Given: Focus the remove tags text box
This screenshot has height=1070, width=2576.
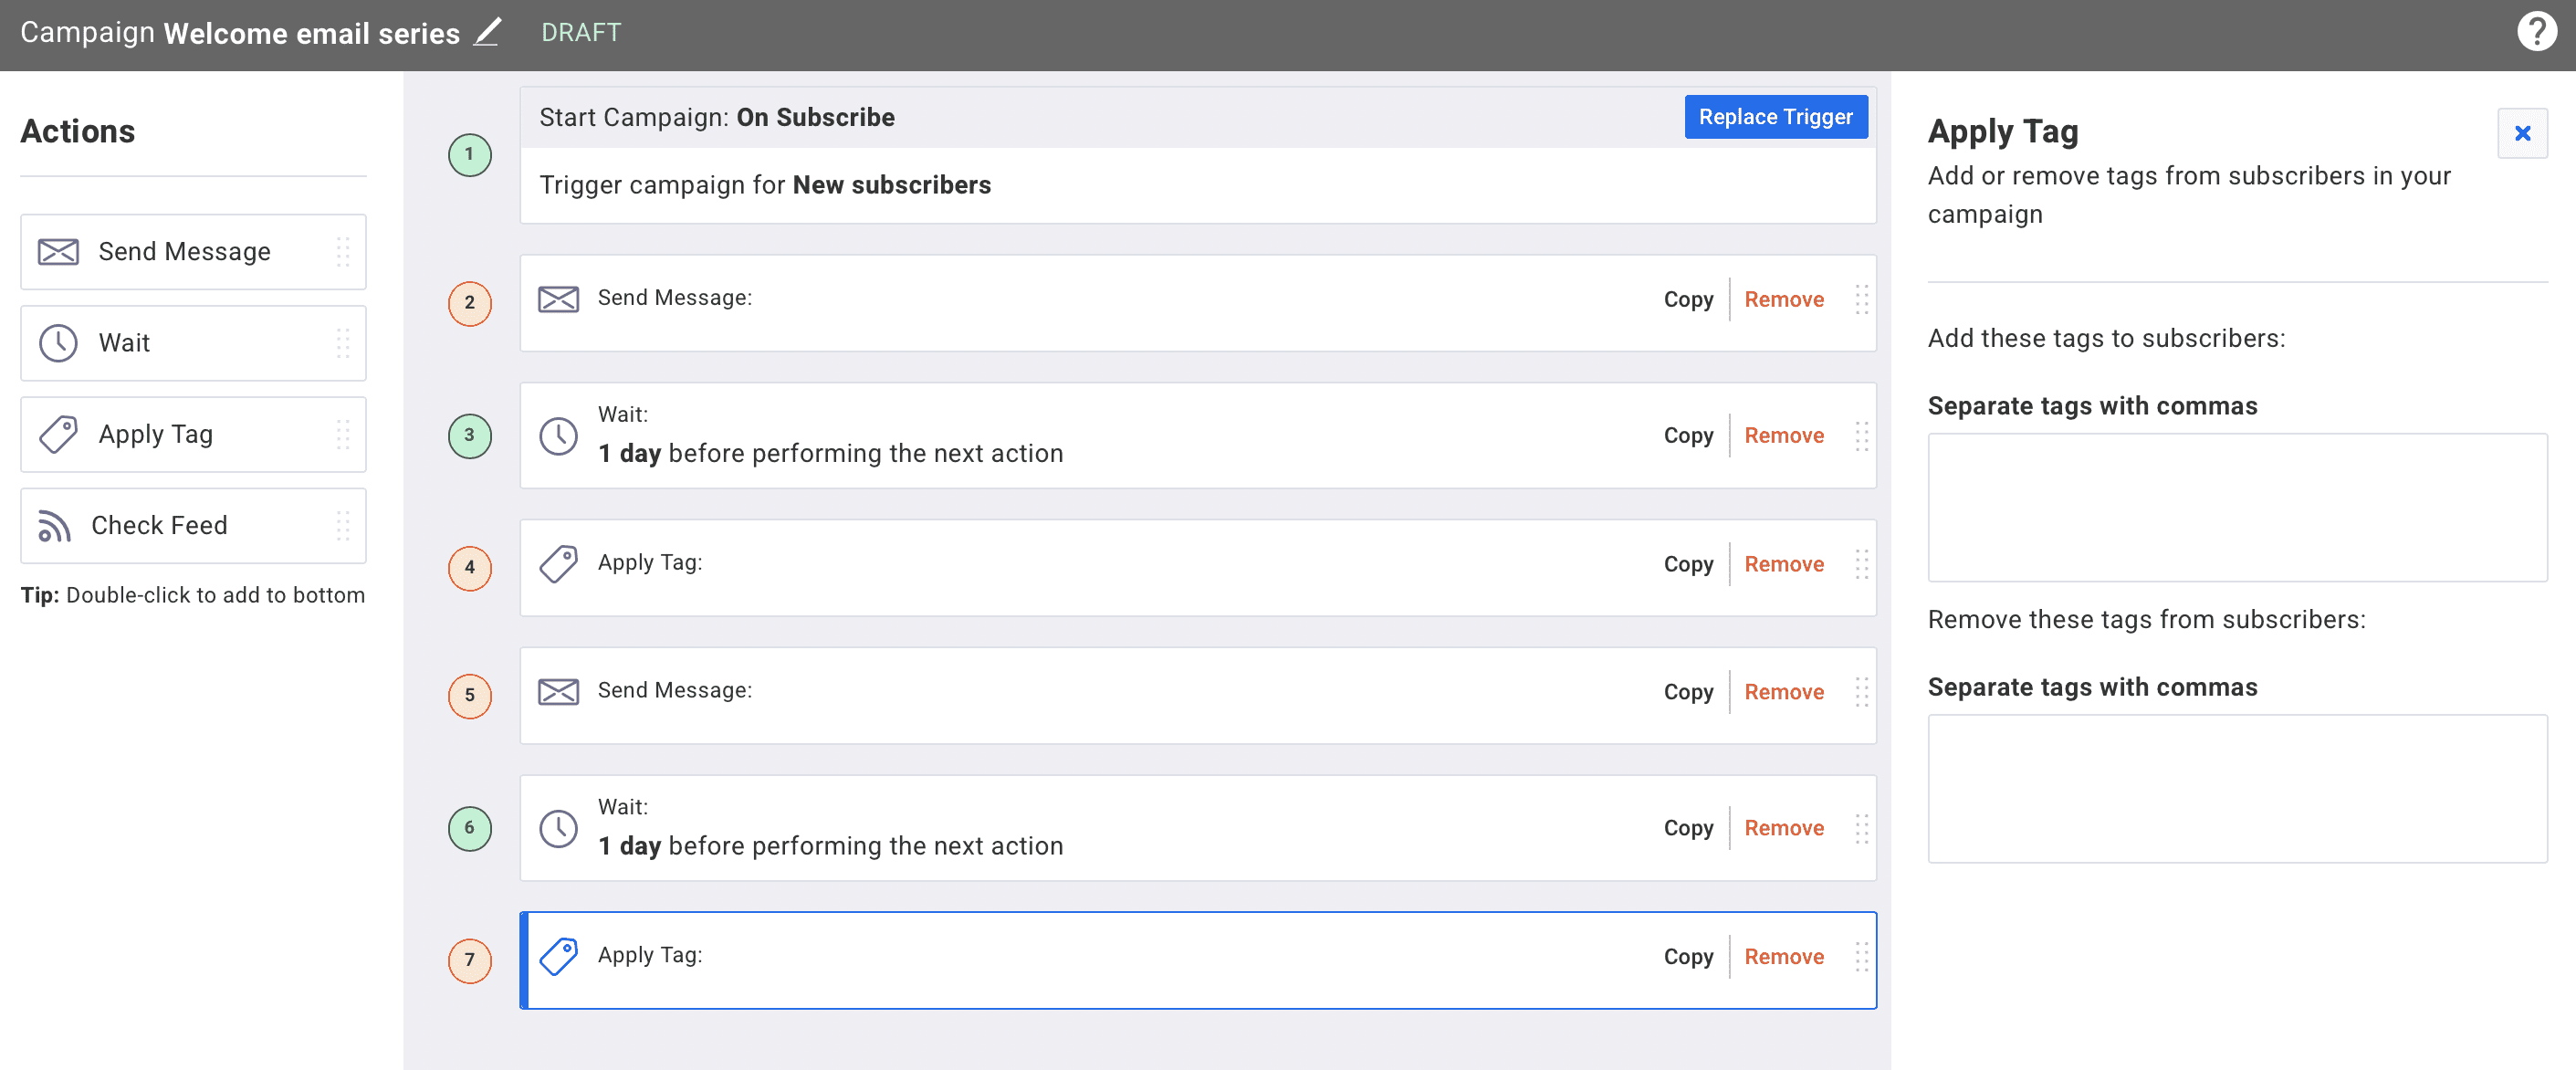Looking at the screenshot, I should (x=2237, y=789).
